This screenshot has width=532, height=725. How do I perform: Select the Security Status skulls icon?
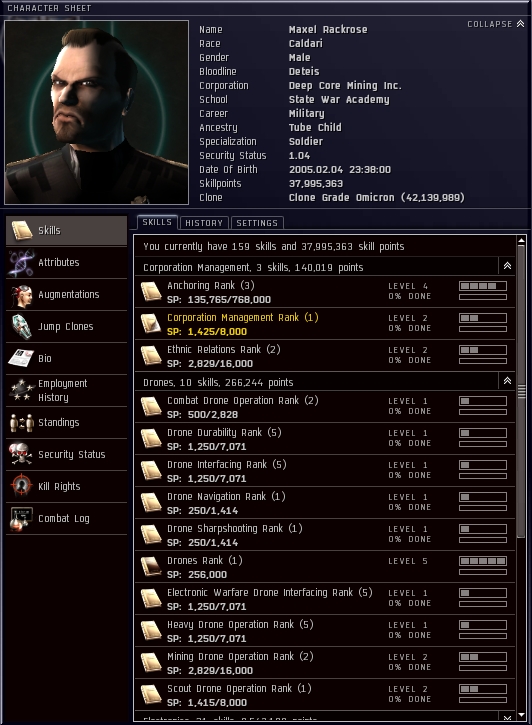[x=21, y=455]
